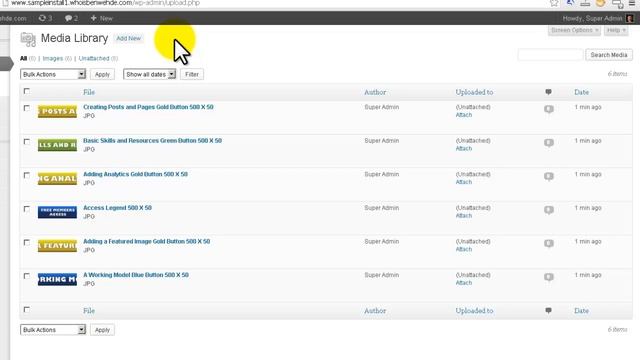Open Creating Posts and Pages Gold Button link

pyautogui.click(x=148, y=107)
